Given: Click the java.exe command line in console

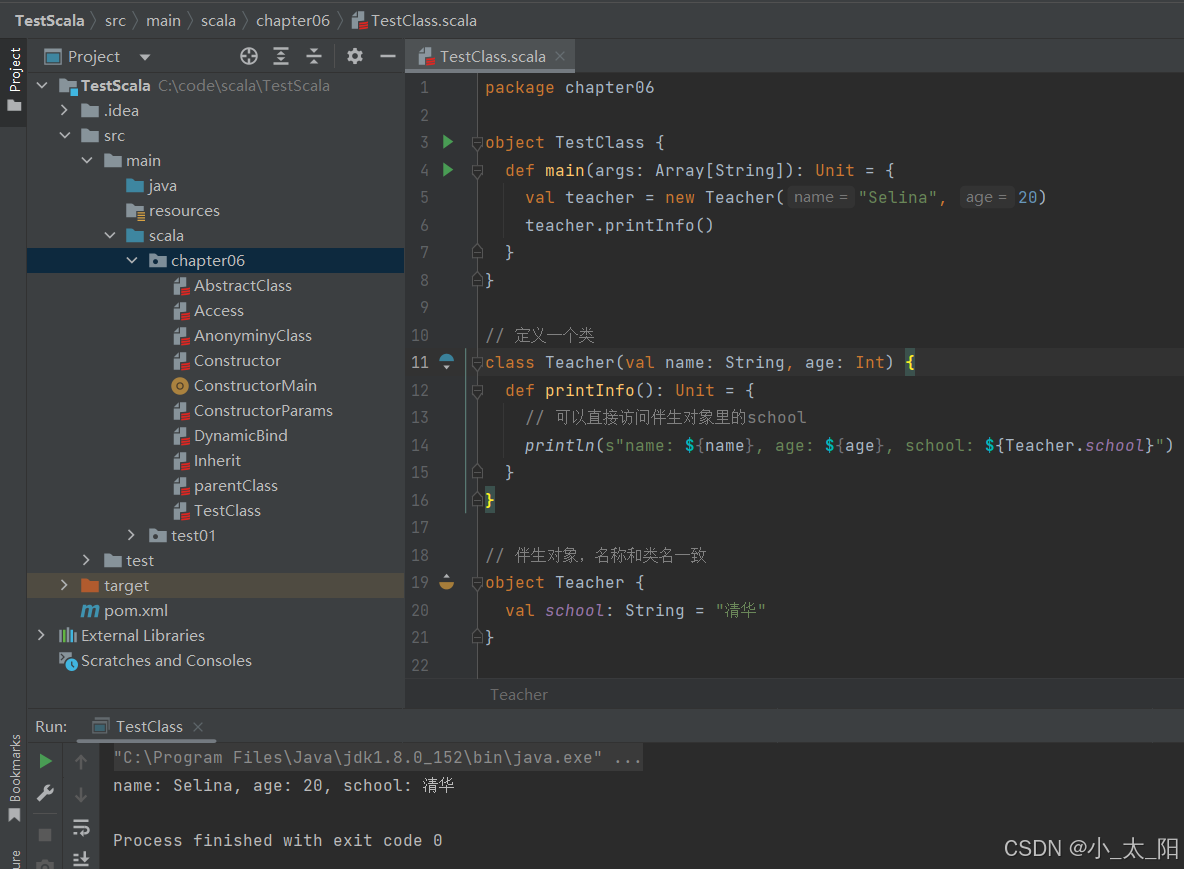Looking at the screenshot, I should pos(378,757).
